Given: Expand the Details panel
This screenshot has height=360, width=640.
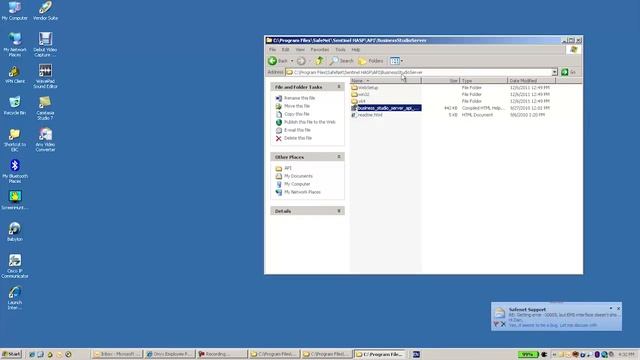Looking at the screenshot, I should point(339,211).
